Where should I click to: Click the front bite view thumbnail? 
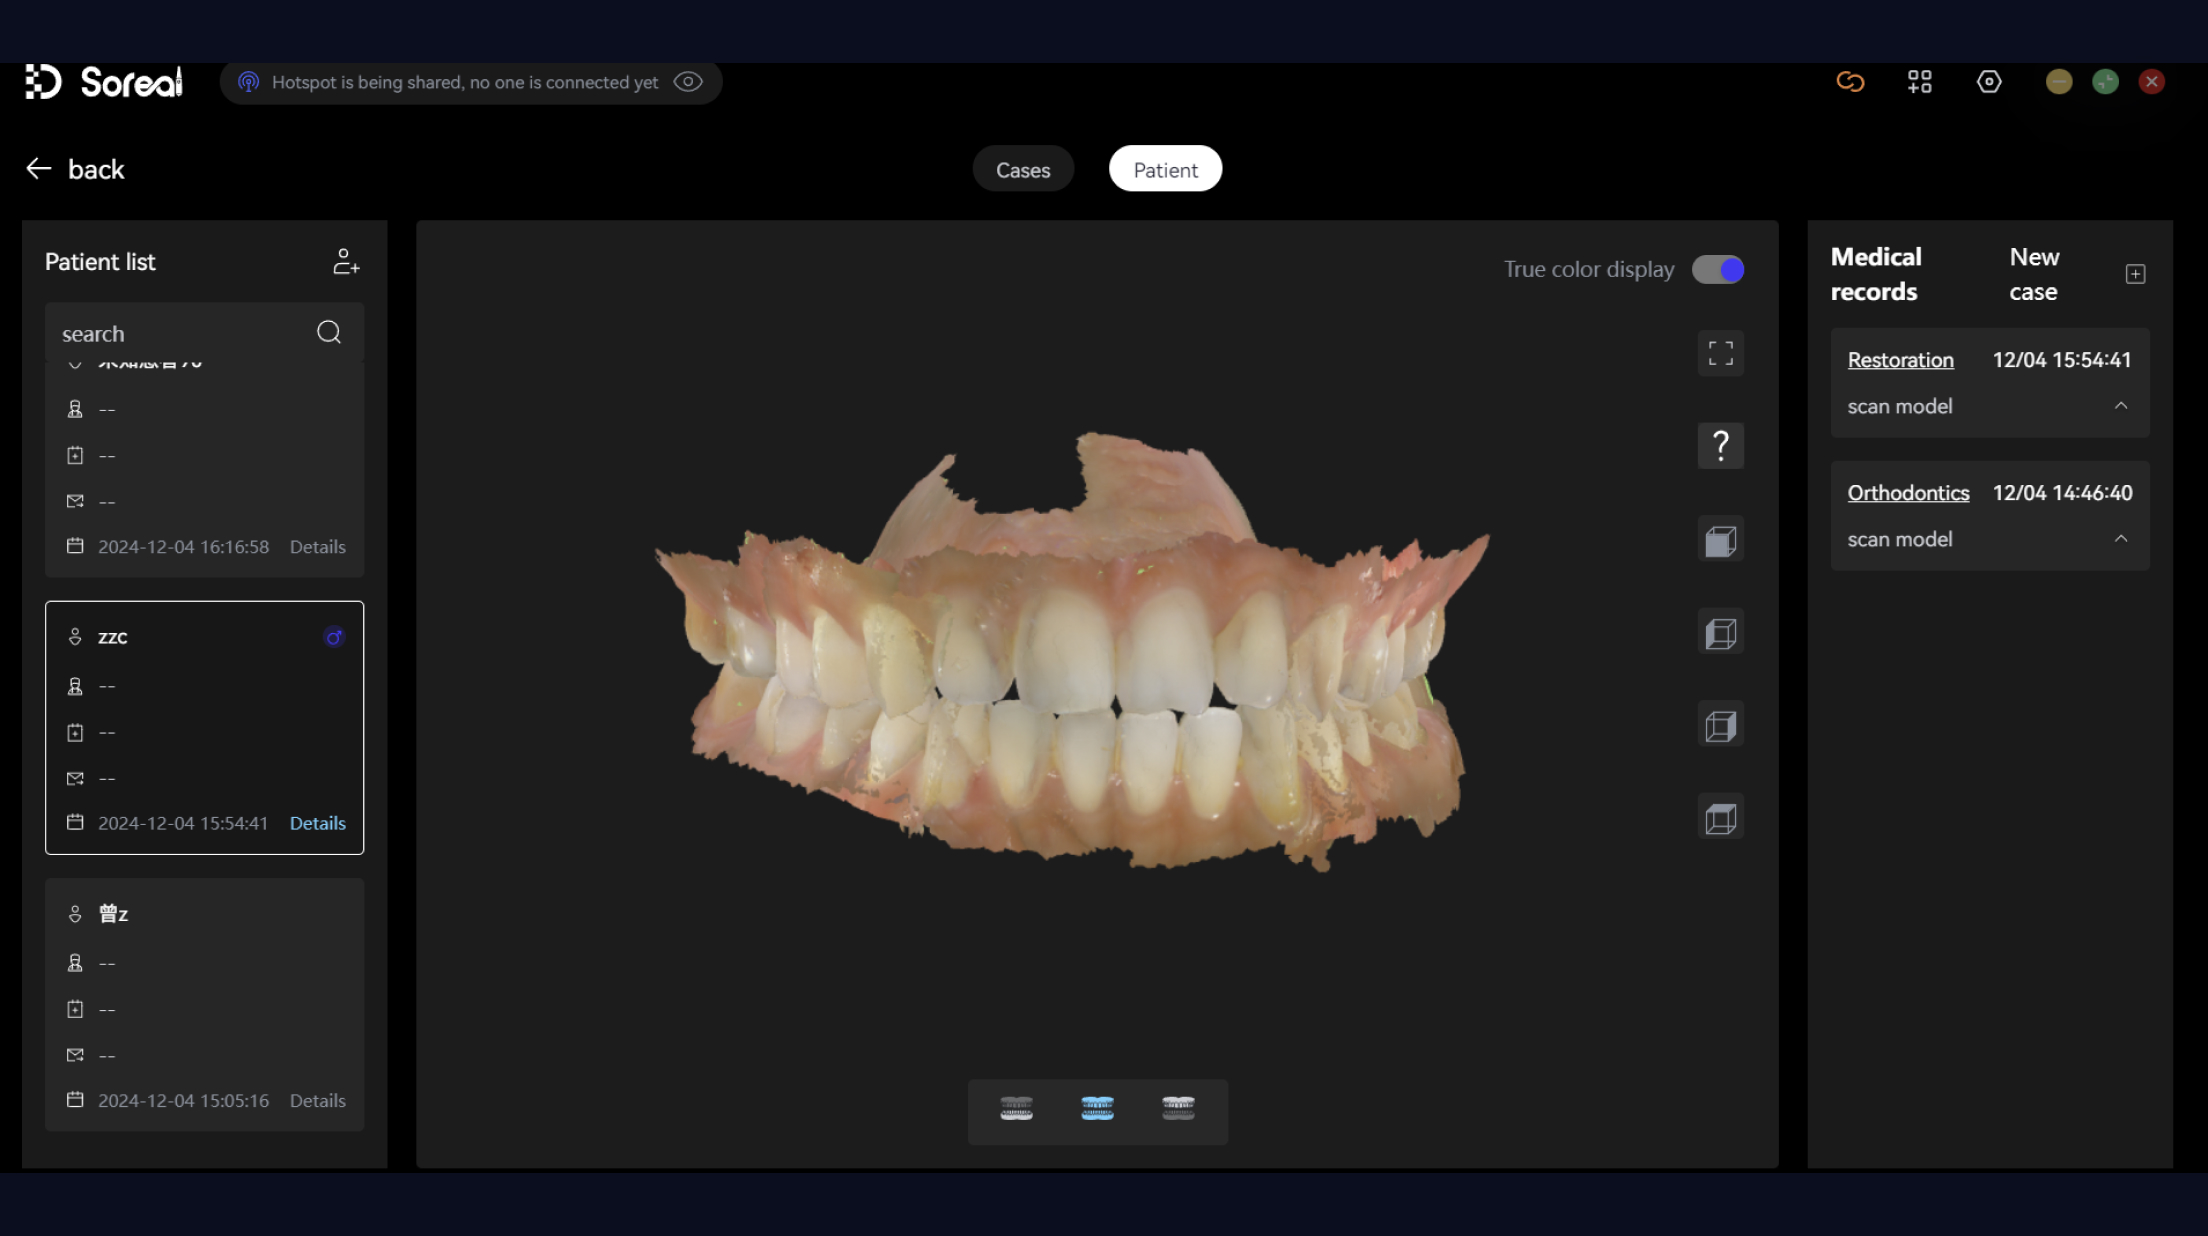1098,1109
